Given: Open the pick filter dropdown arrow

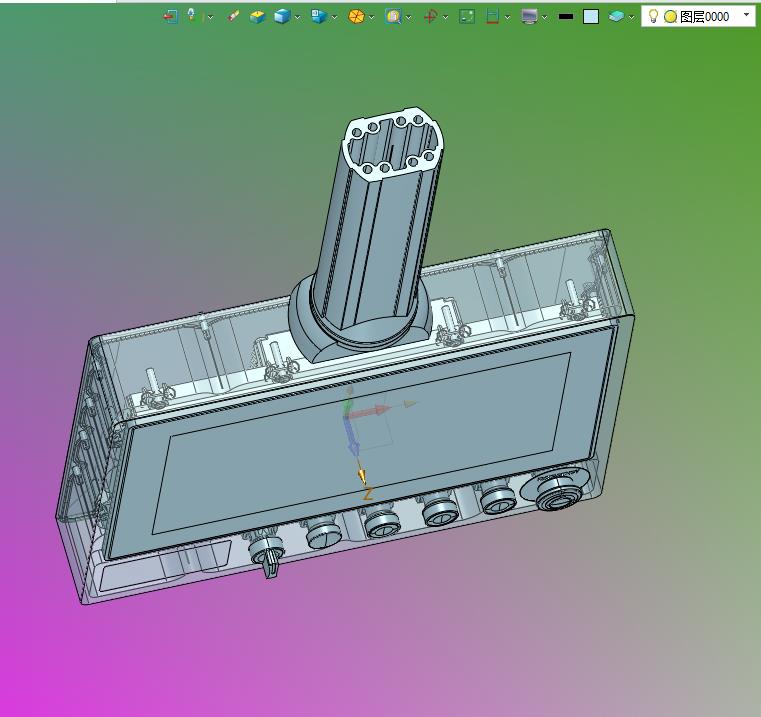Looking at the screenshot, I should pos(211,17).
